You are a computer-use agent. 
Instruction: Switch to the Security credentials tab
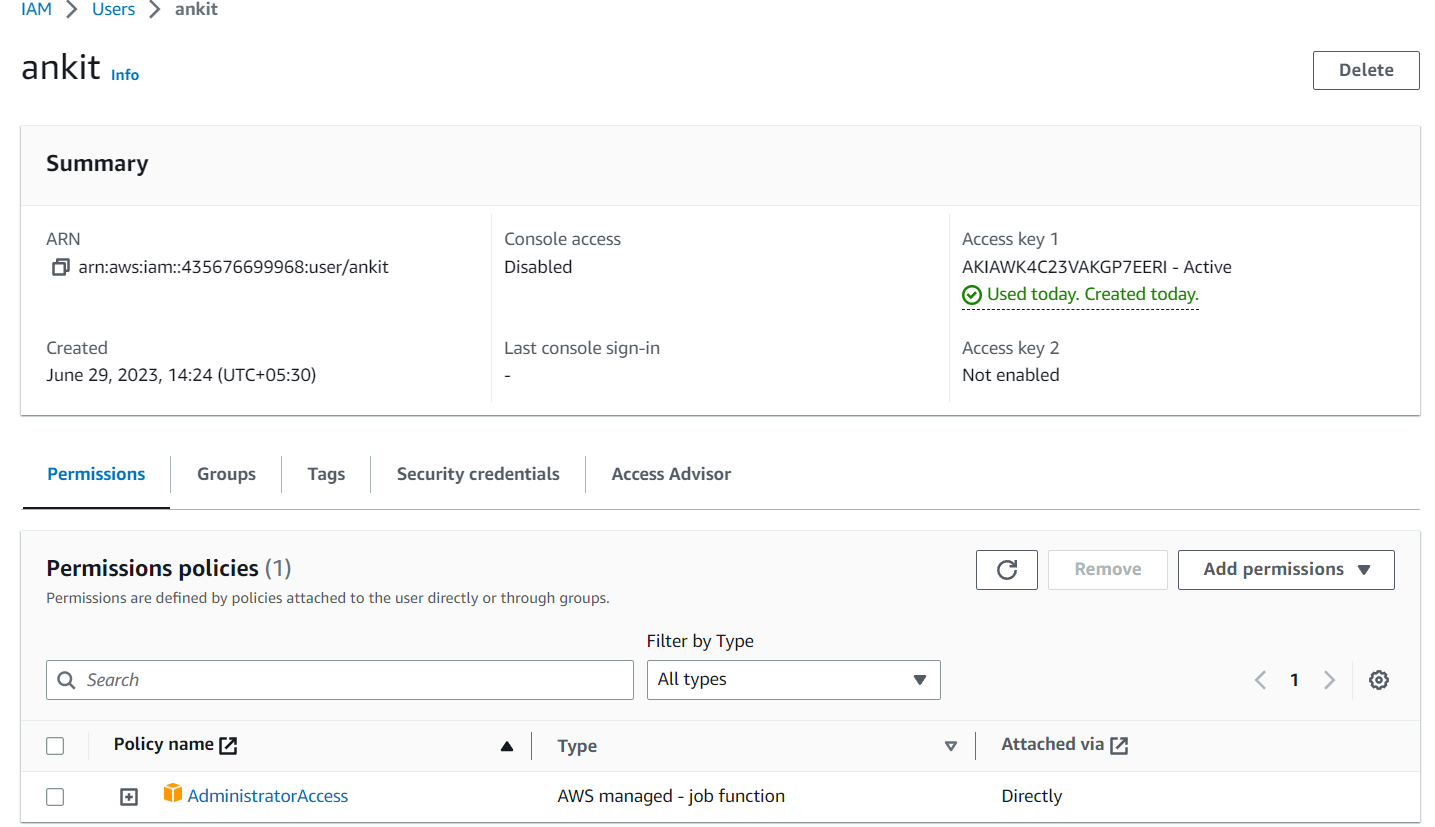(478, 474)
